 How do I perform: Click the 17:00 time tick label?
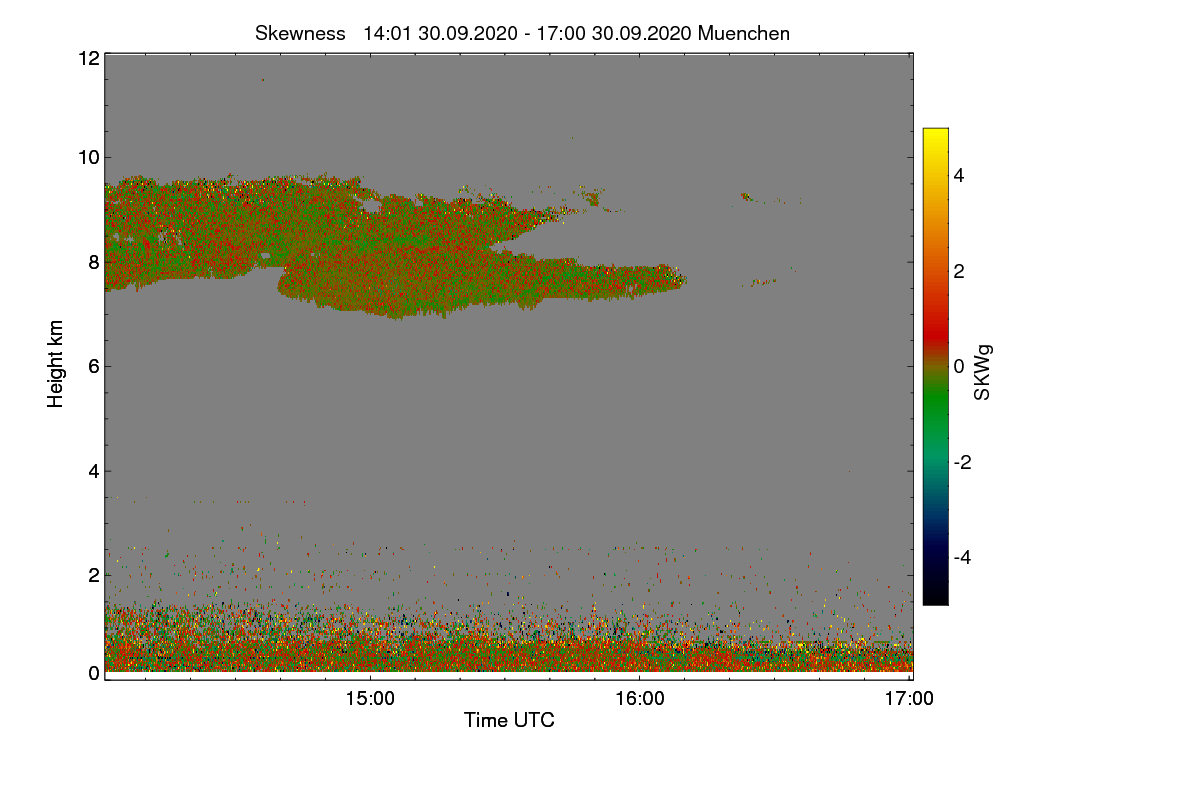pos(910,699)
